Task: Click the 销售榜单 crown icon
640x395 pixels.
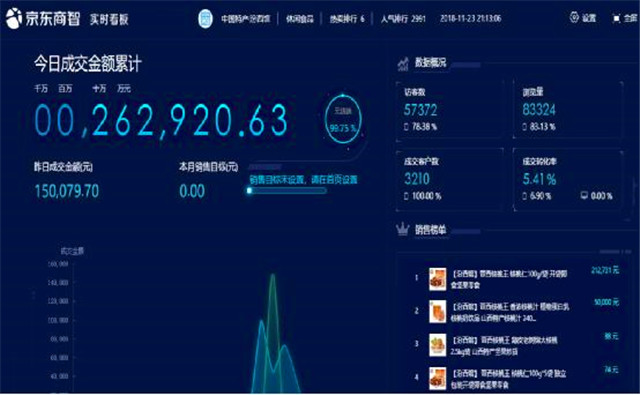Action: [402, 229]
